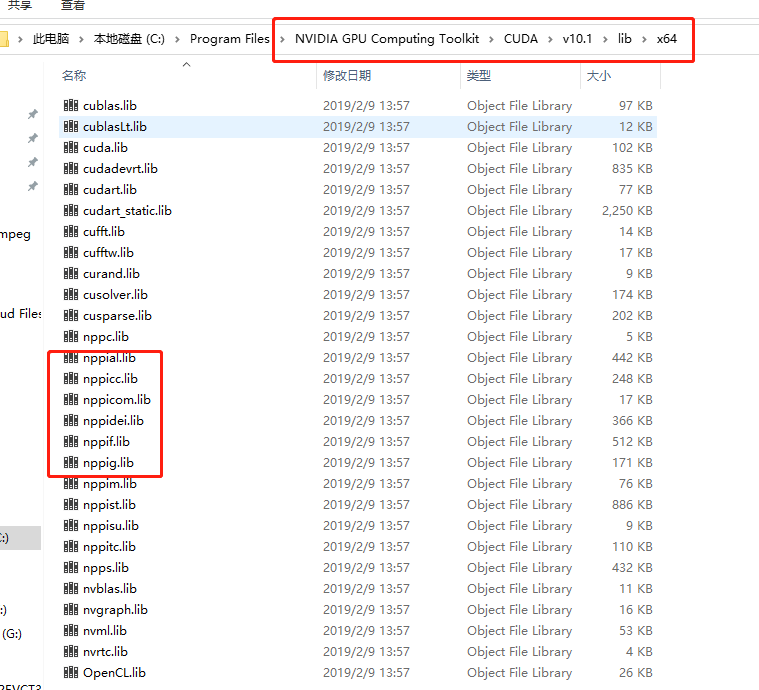Open the 查看 ribbon tab
The height and width of the screenshot is (690, 759).
pyautogui.click(x=73, y=6)
